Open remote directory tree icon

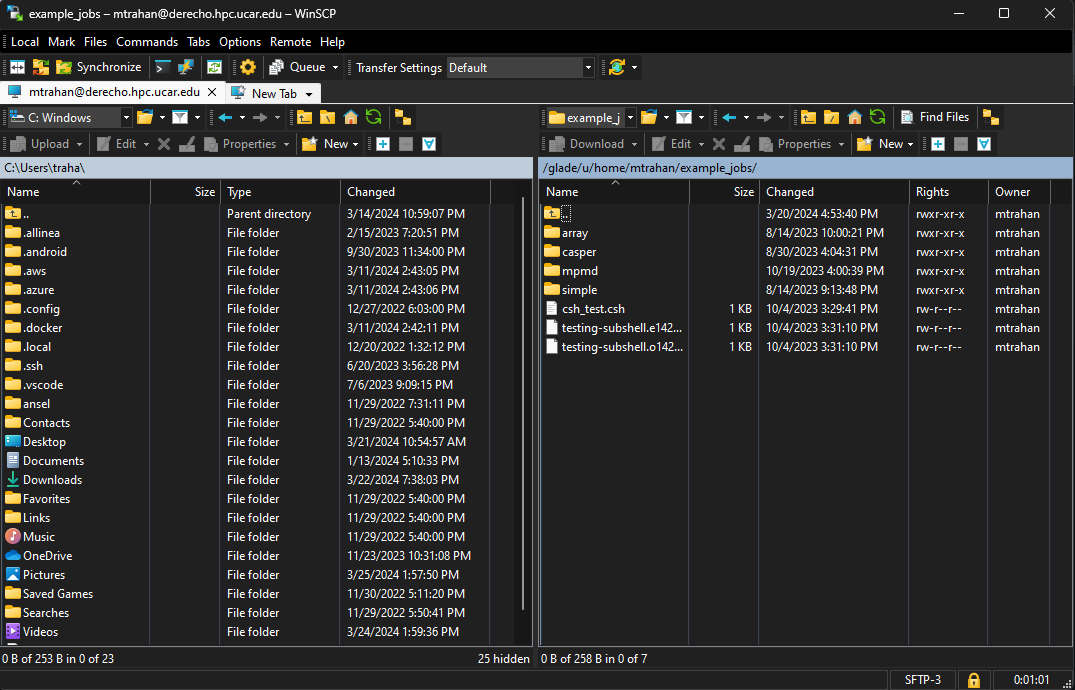click(x=990, y=117)
